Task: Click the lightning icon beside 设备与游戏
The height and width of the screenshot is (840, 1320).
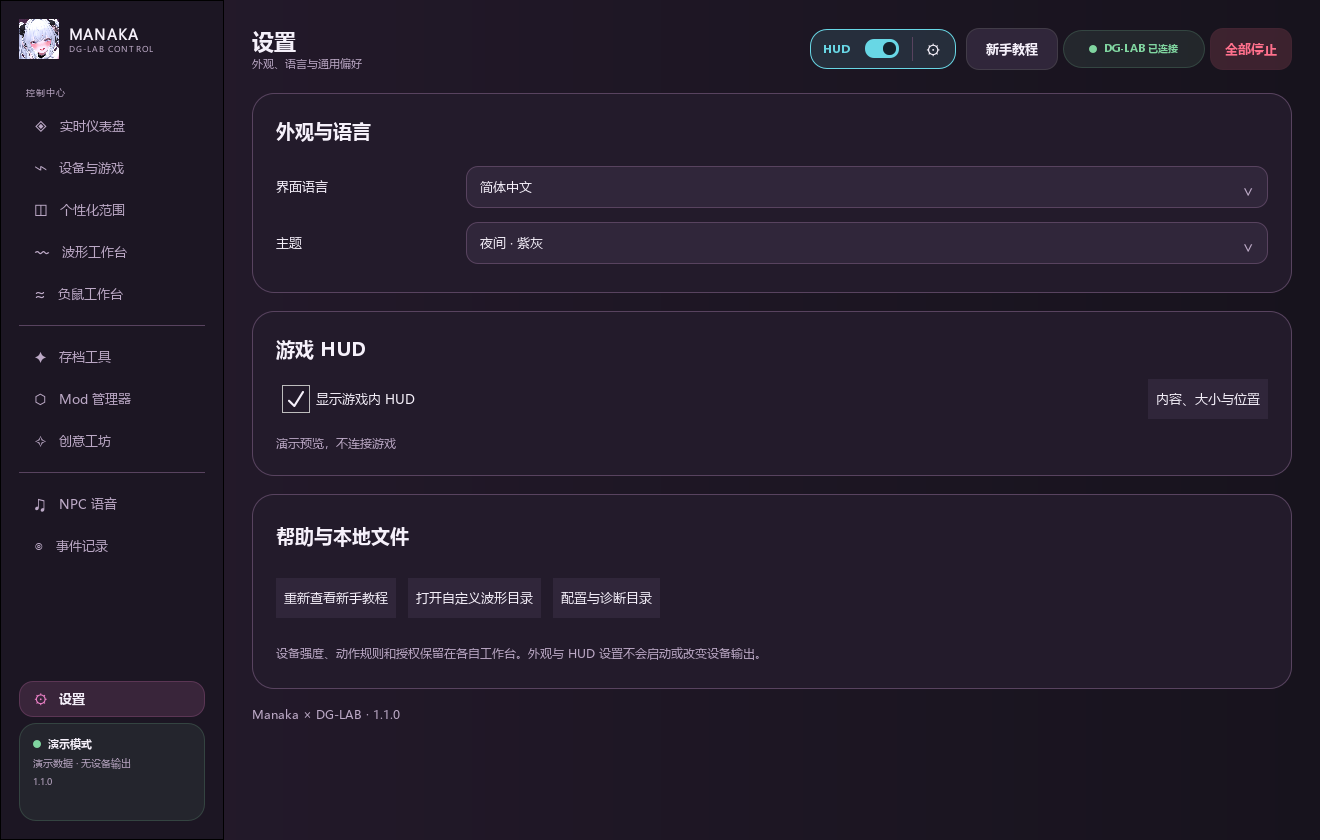Action: [41, 168]
